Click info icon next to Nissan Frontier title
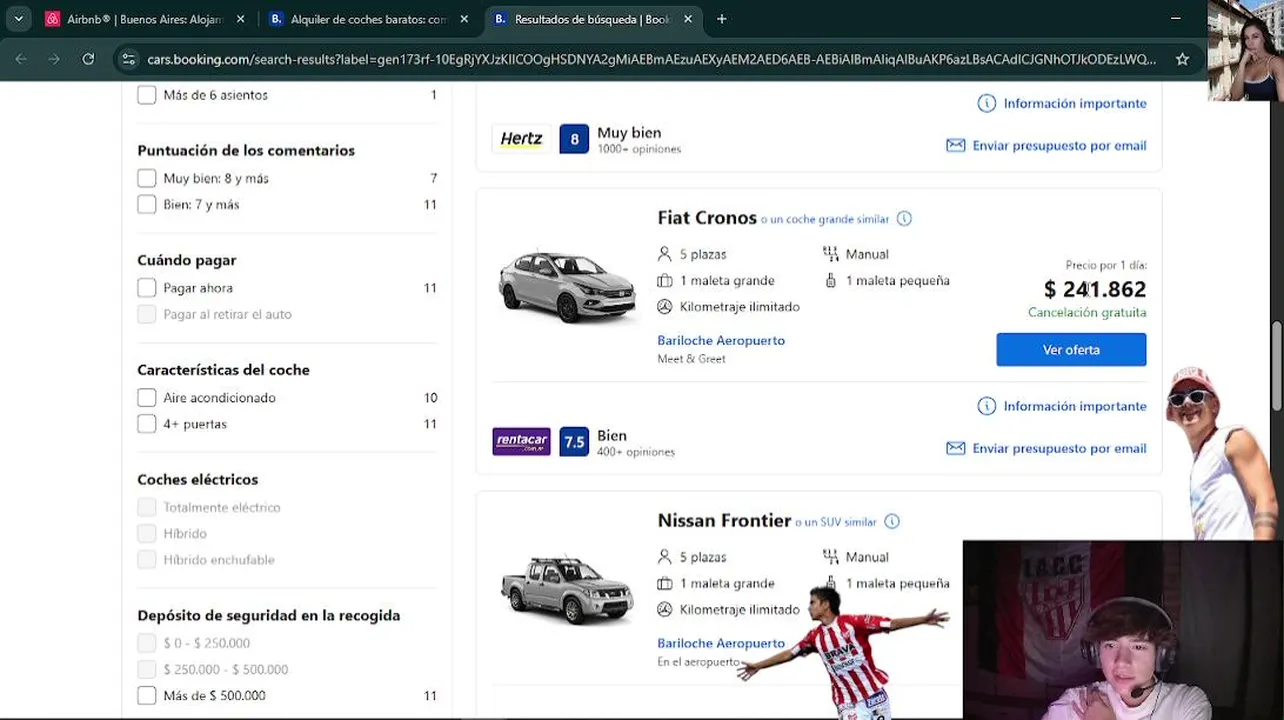The image size is (1284, 720). (x=892, y=522)
